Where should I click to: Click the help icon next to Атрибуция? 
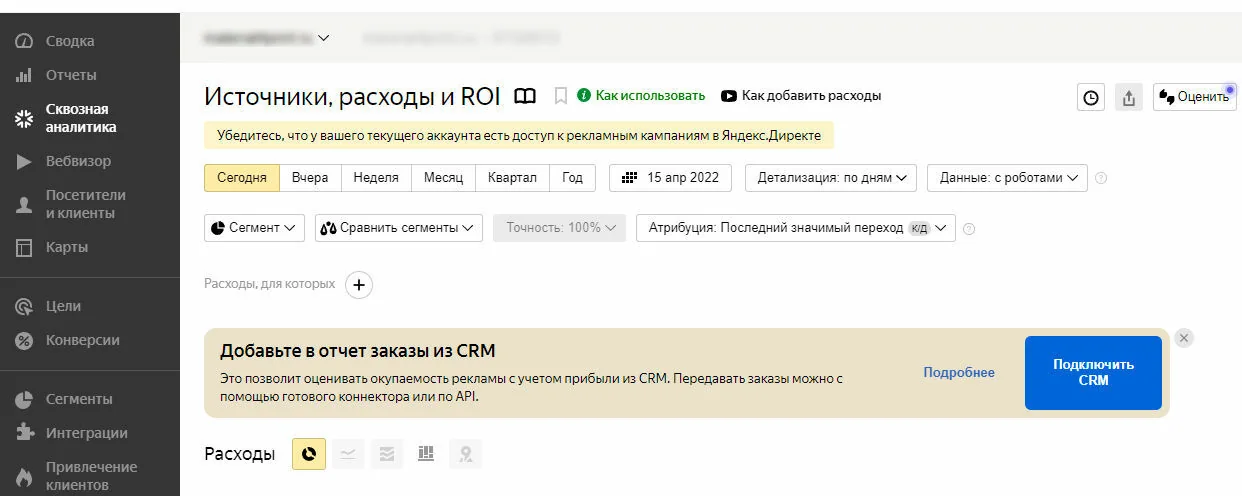point(968,228)
